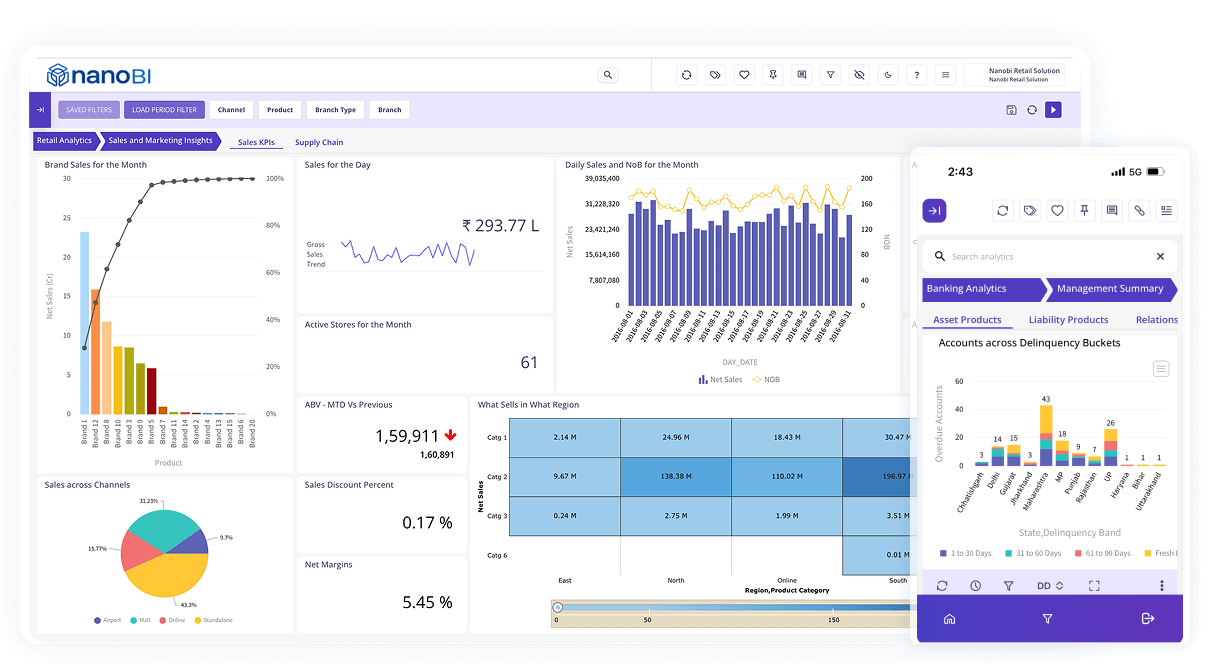Open the Channel filter dropdown
The height and width of the screenshot is (664, 1210).
[231, 110]
